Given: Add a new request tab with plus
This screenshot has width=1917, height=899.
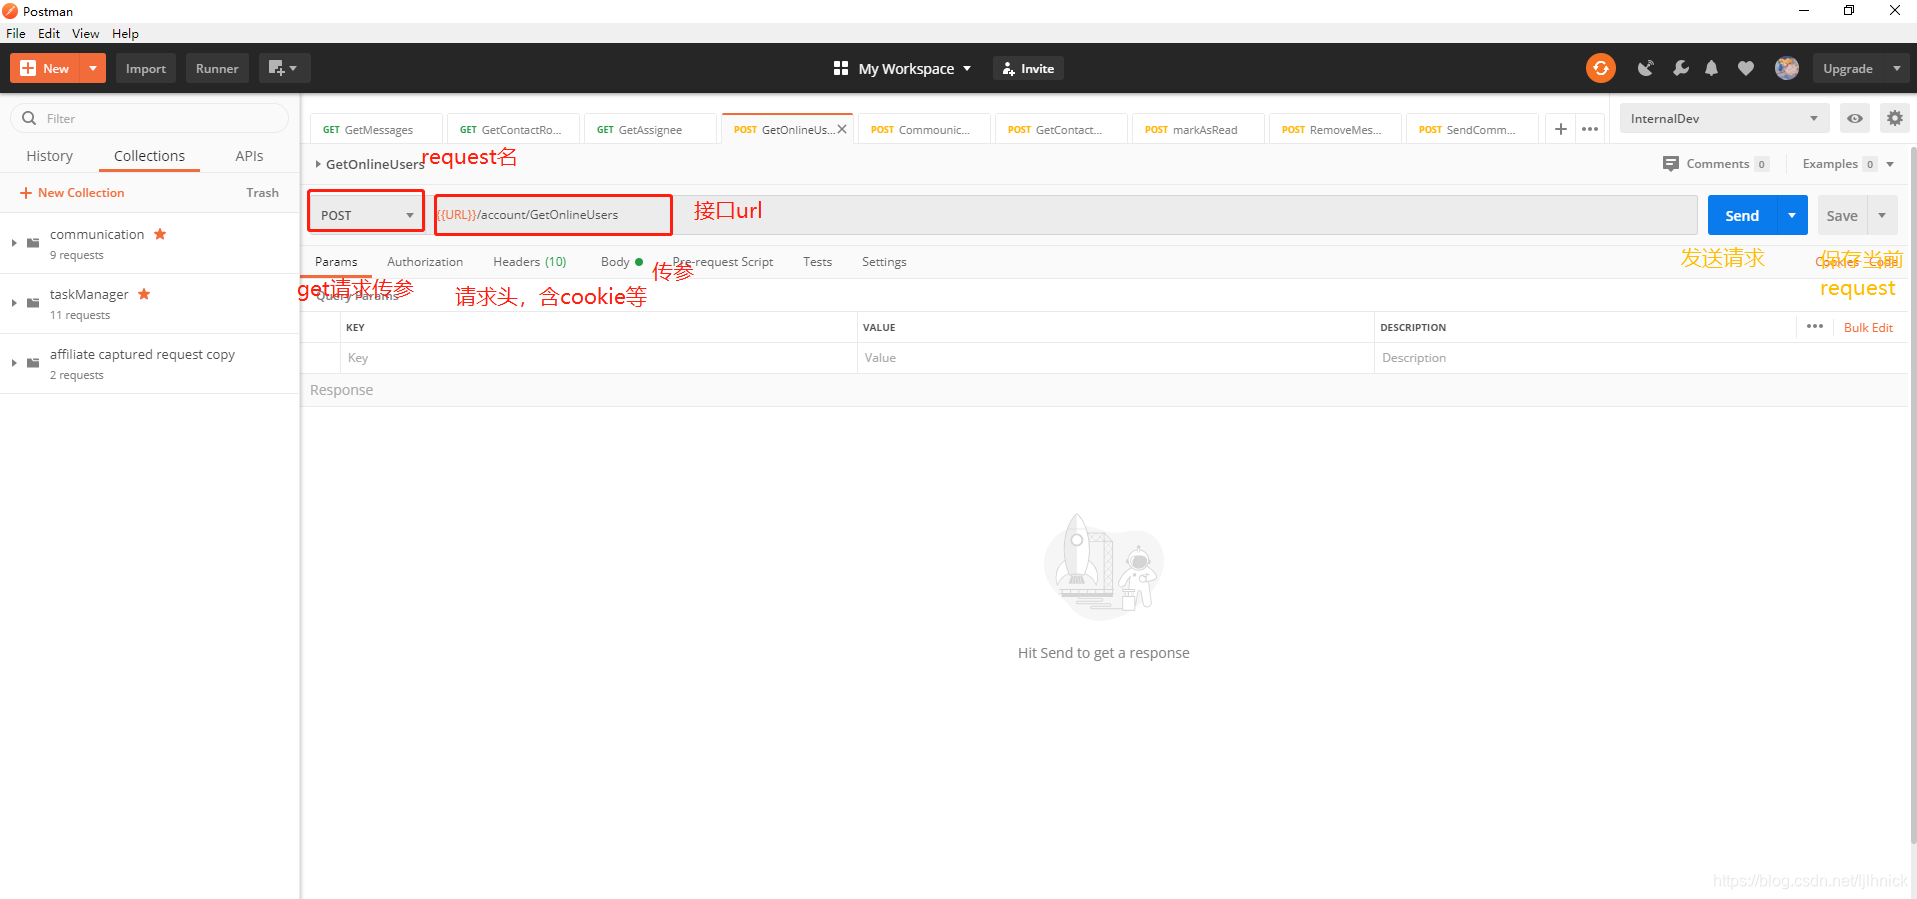Looking at the screenshot, I should (1560, 129).
